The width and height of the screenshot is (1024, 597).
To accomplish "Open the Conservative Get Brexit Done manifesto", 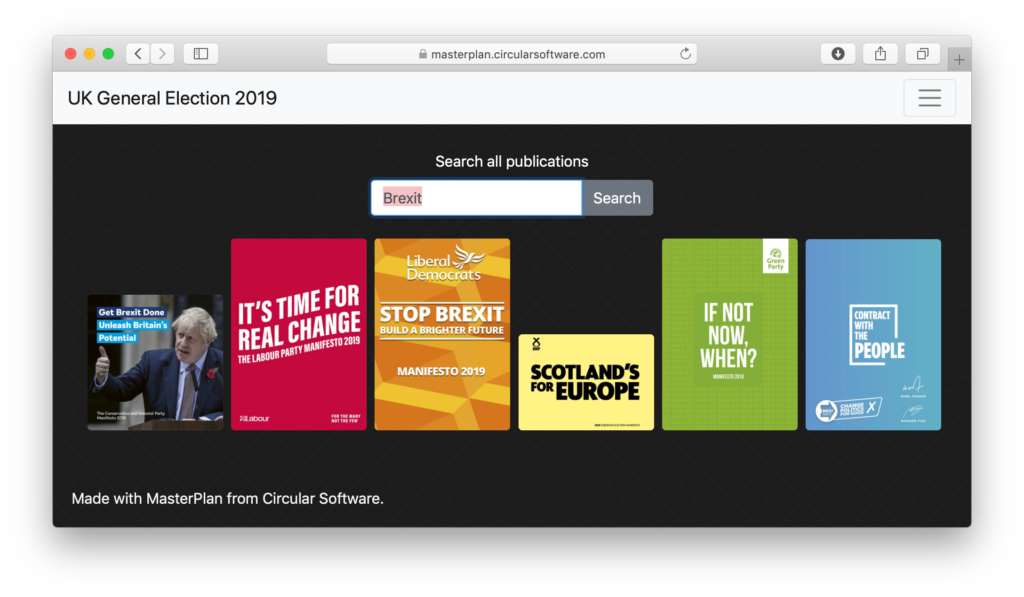I will pos(155,363).
